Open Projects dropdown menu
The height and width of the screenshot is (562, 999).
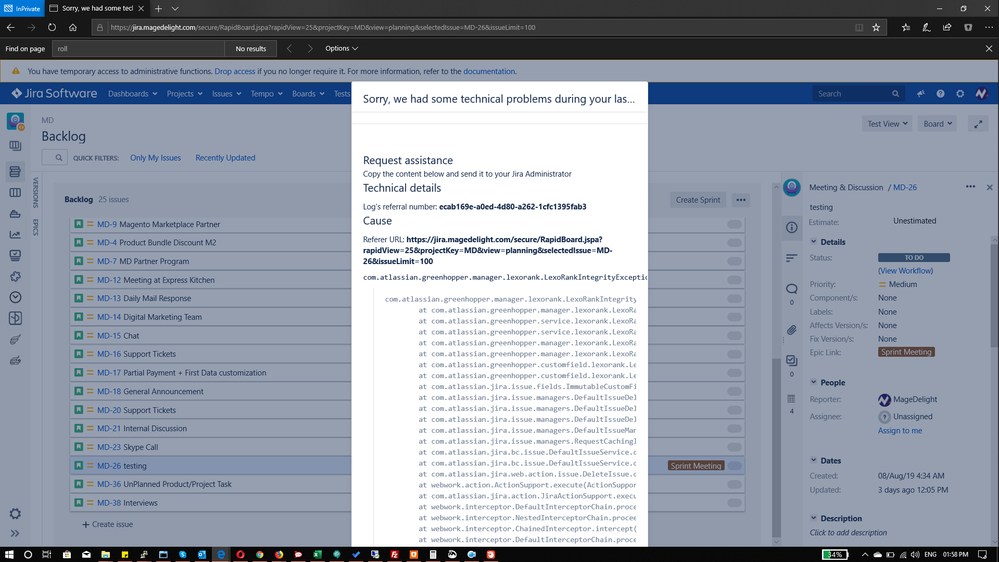(x=185, y=94)
